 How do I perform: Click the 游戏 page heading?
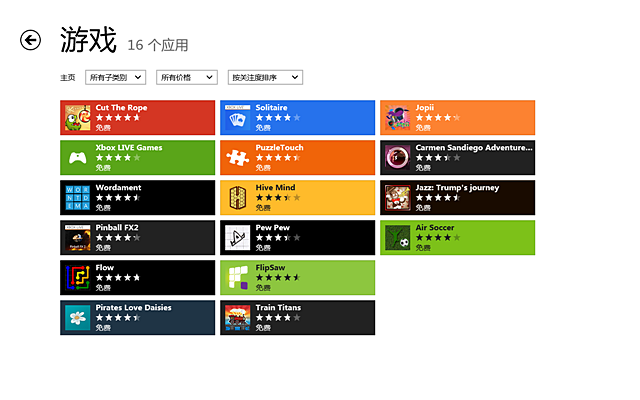coord(89,40)
